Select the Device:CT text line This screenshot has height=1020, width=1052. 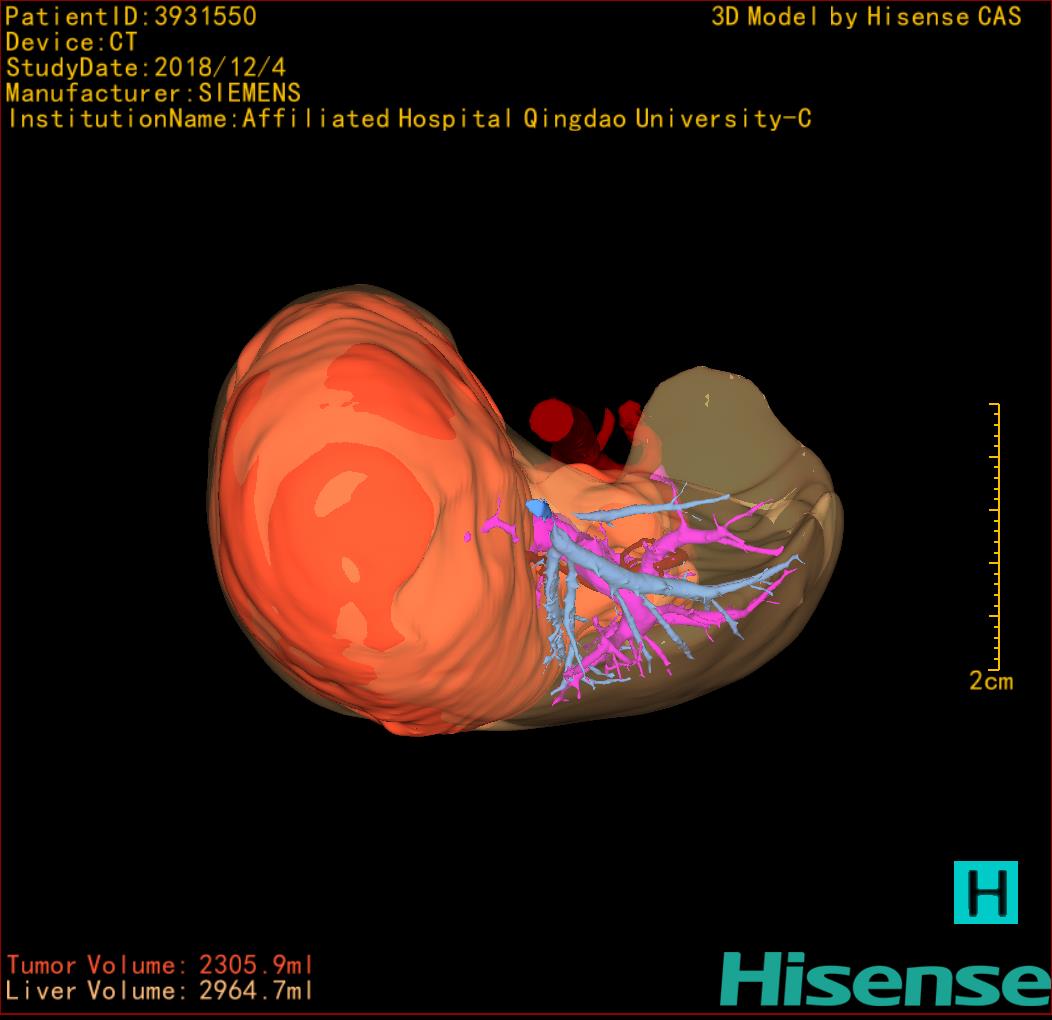(x=71, y=42)
